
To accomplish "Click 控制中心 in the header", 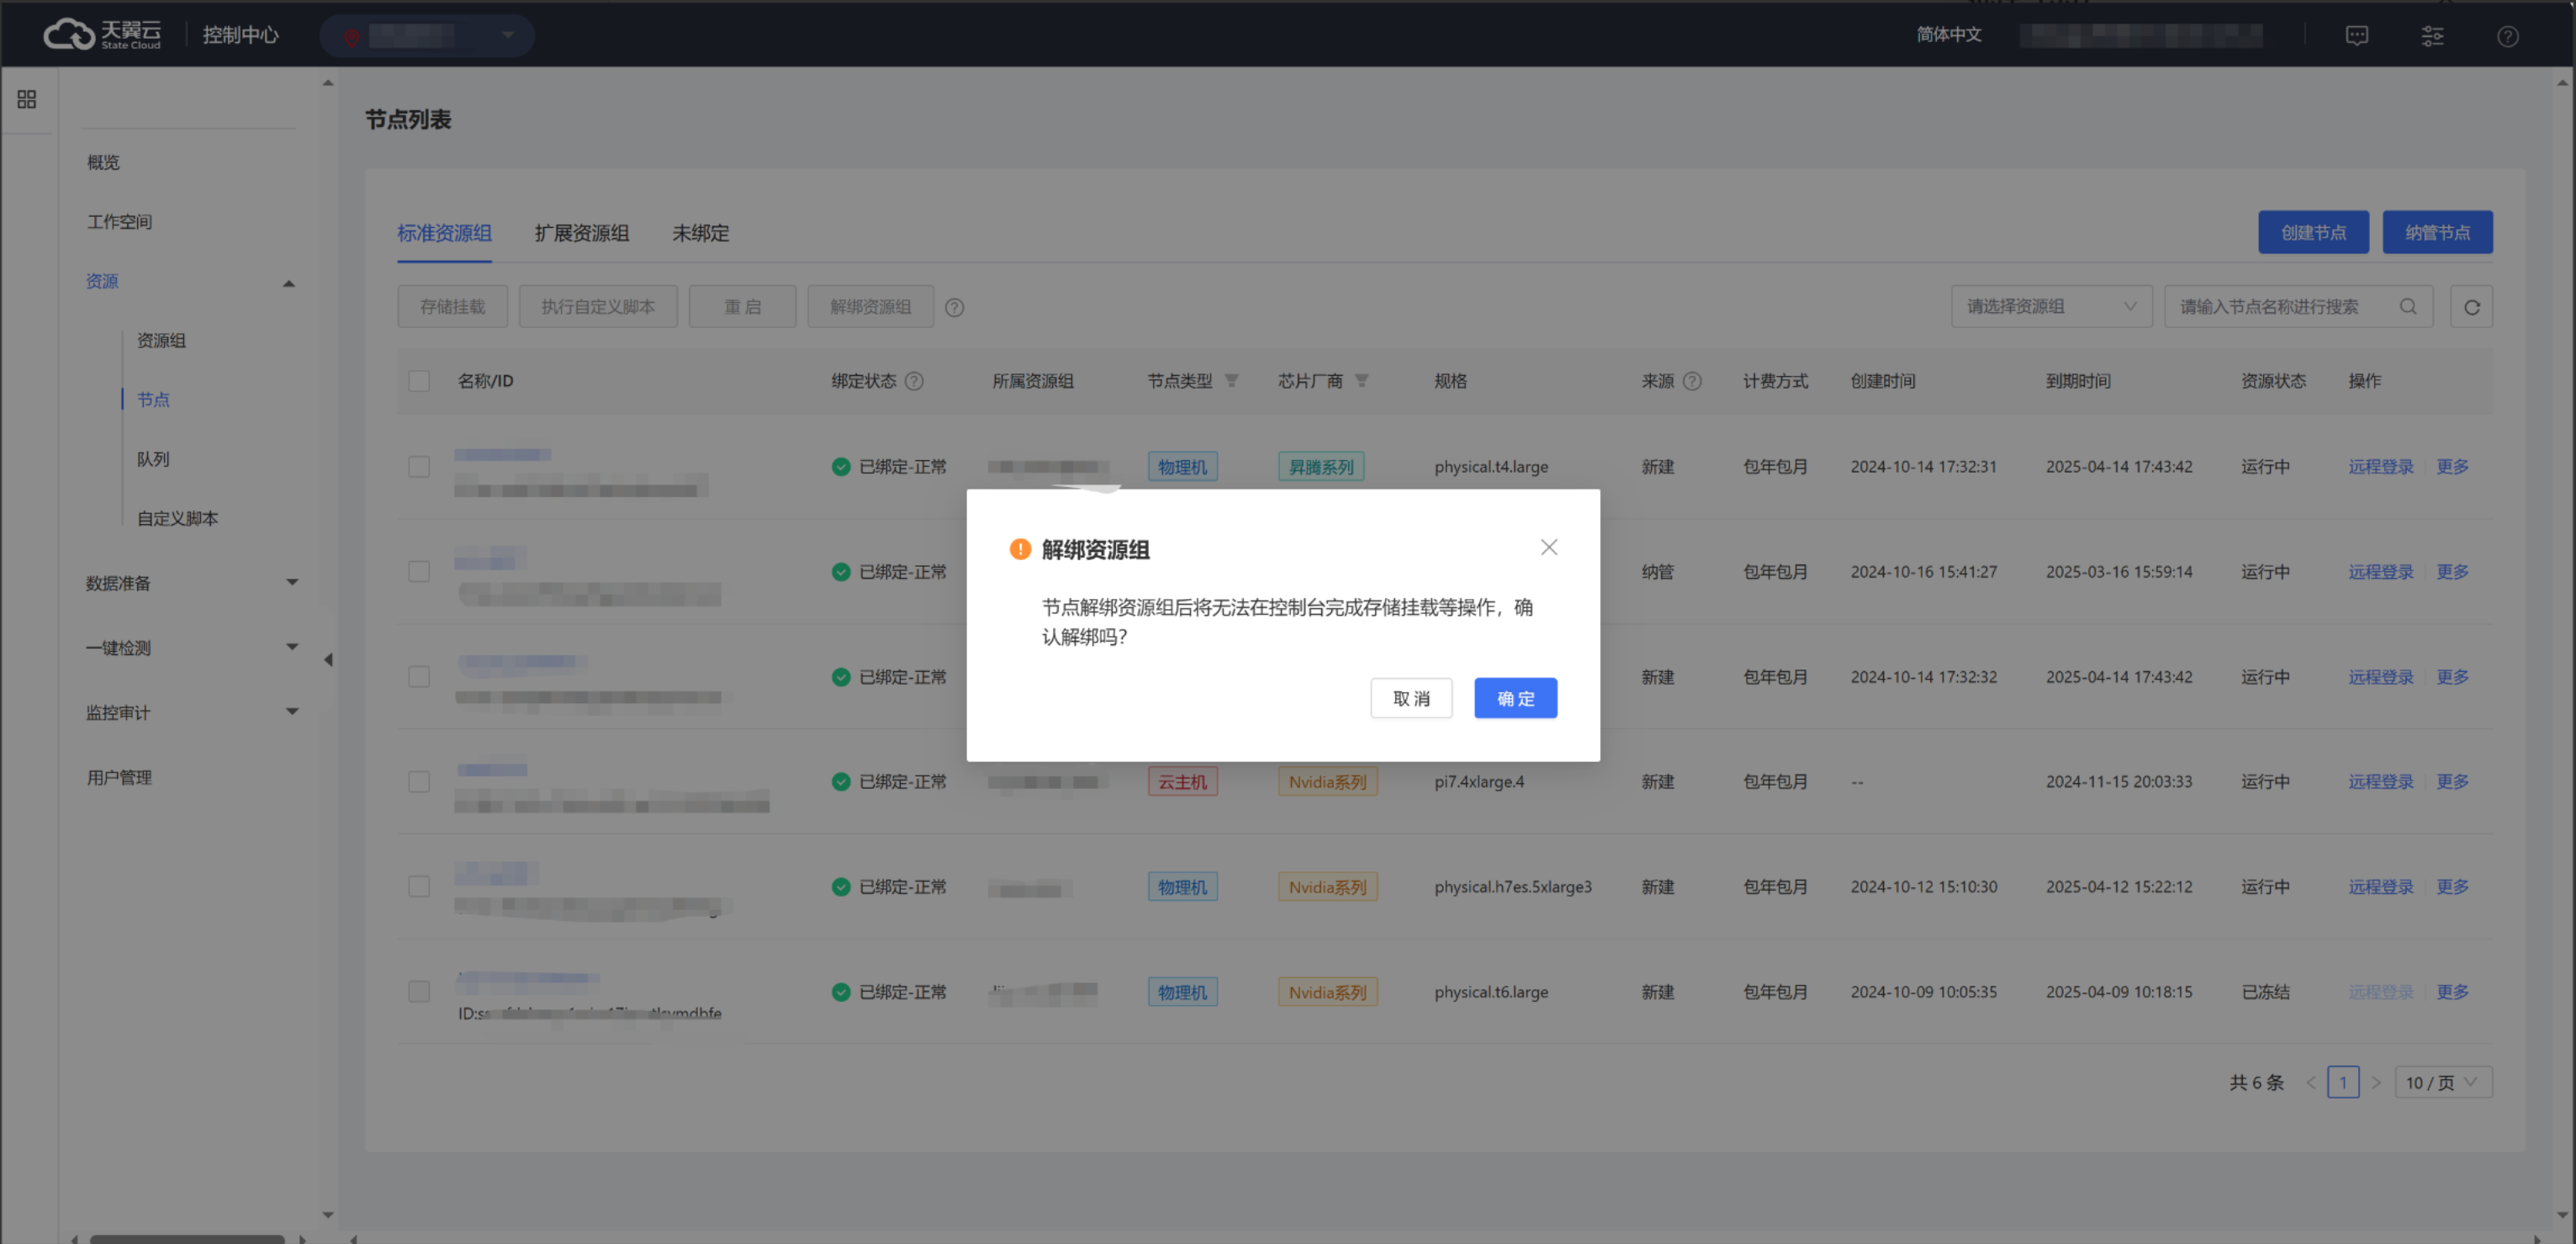I will click(x=240, y=35).
